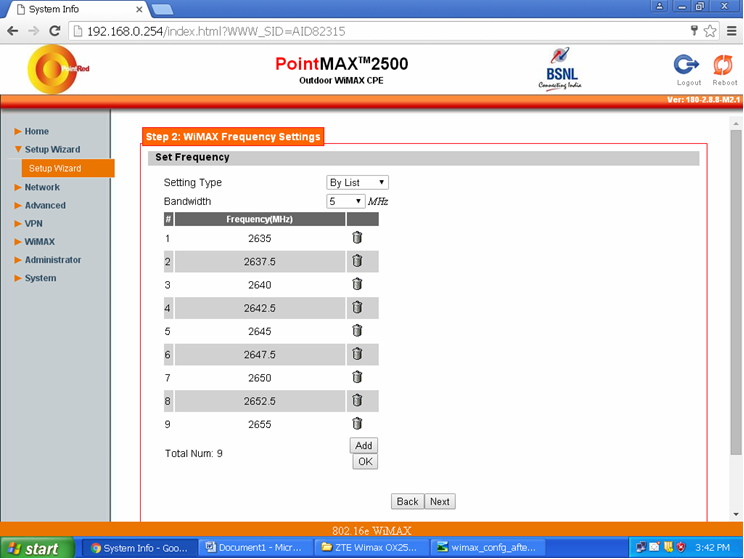Expand the Network menu

[x=42, y=187]
